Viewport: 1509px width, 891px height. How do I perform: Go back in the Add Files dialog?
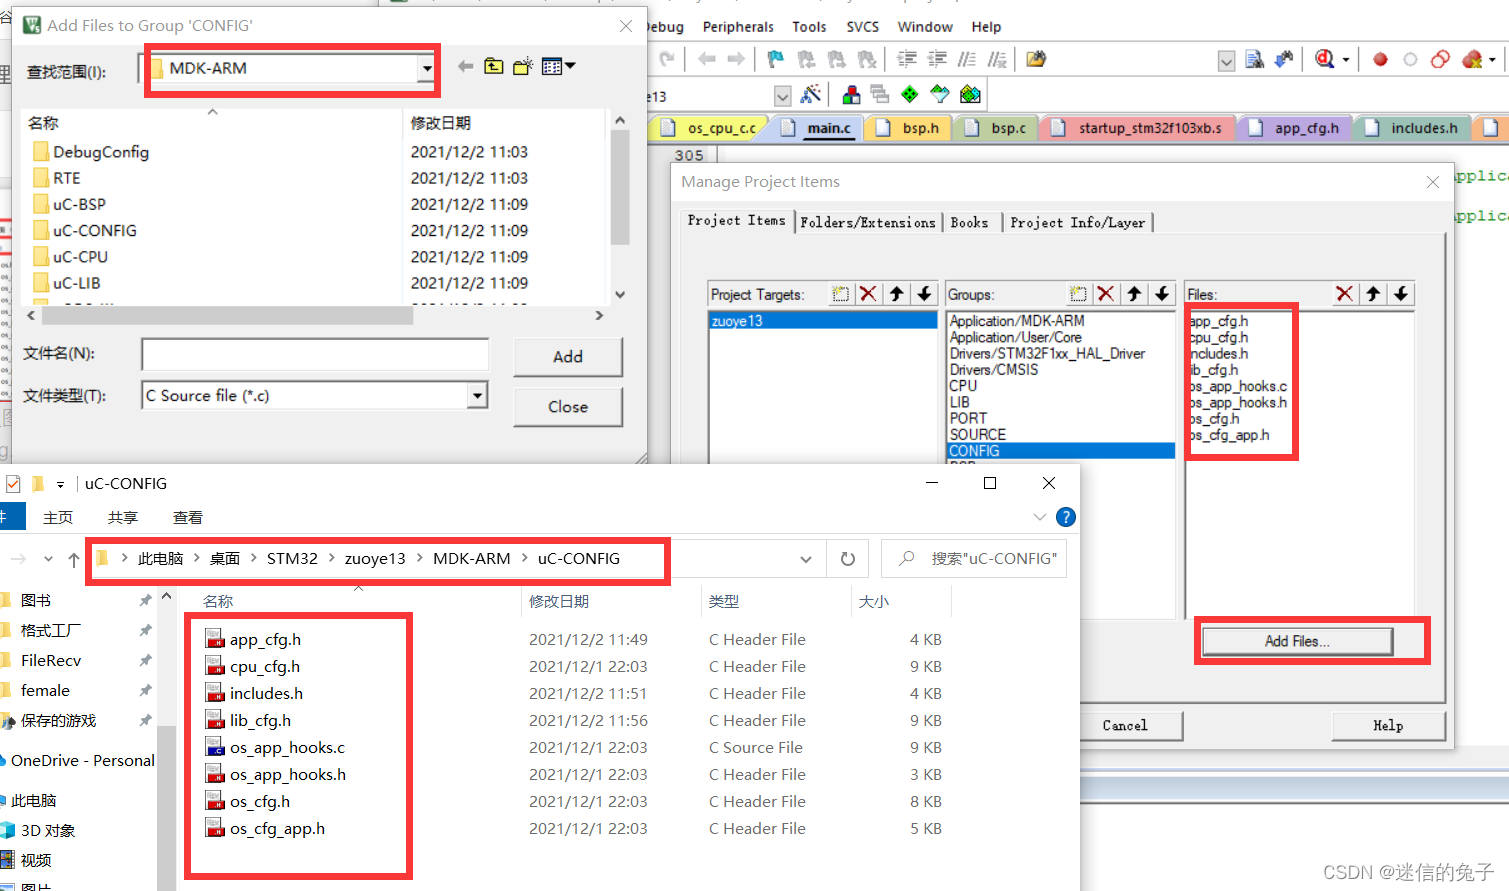click(x=465, y=66)
